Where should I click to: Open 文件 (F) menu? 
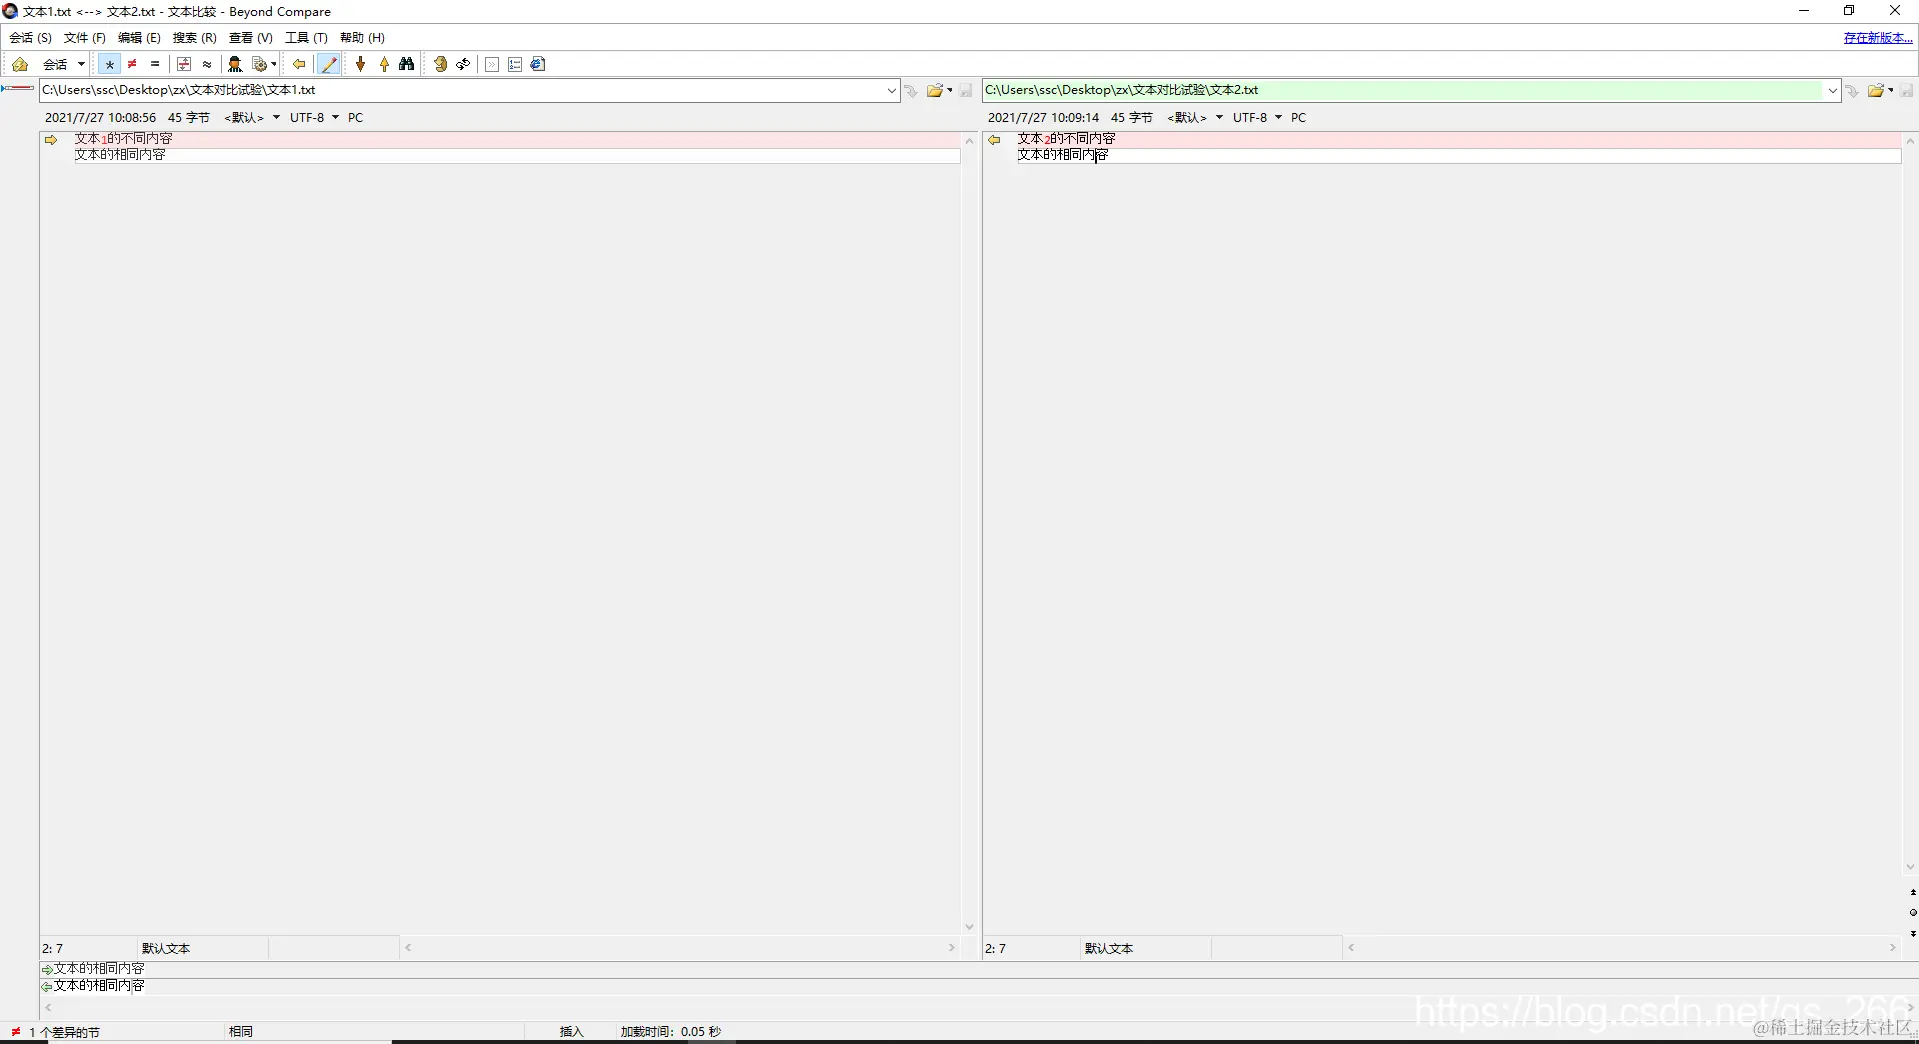pyautogui.click(x=85, y=38)
